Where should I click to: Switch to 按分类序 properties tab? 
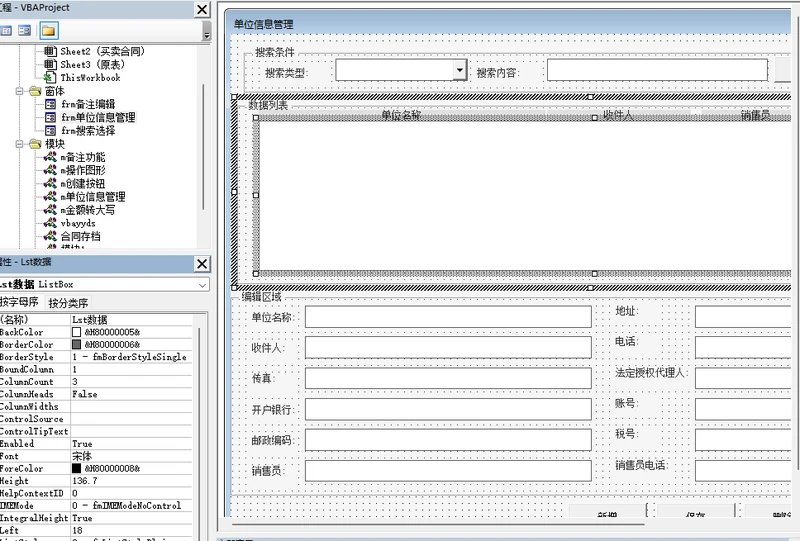click(x=68, y=303)
